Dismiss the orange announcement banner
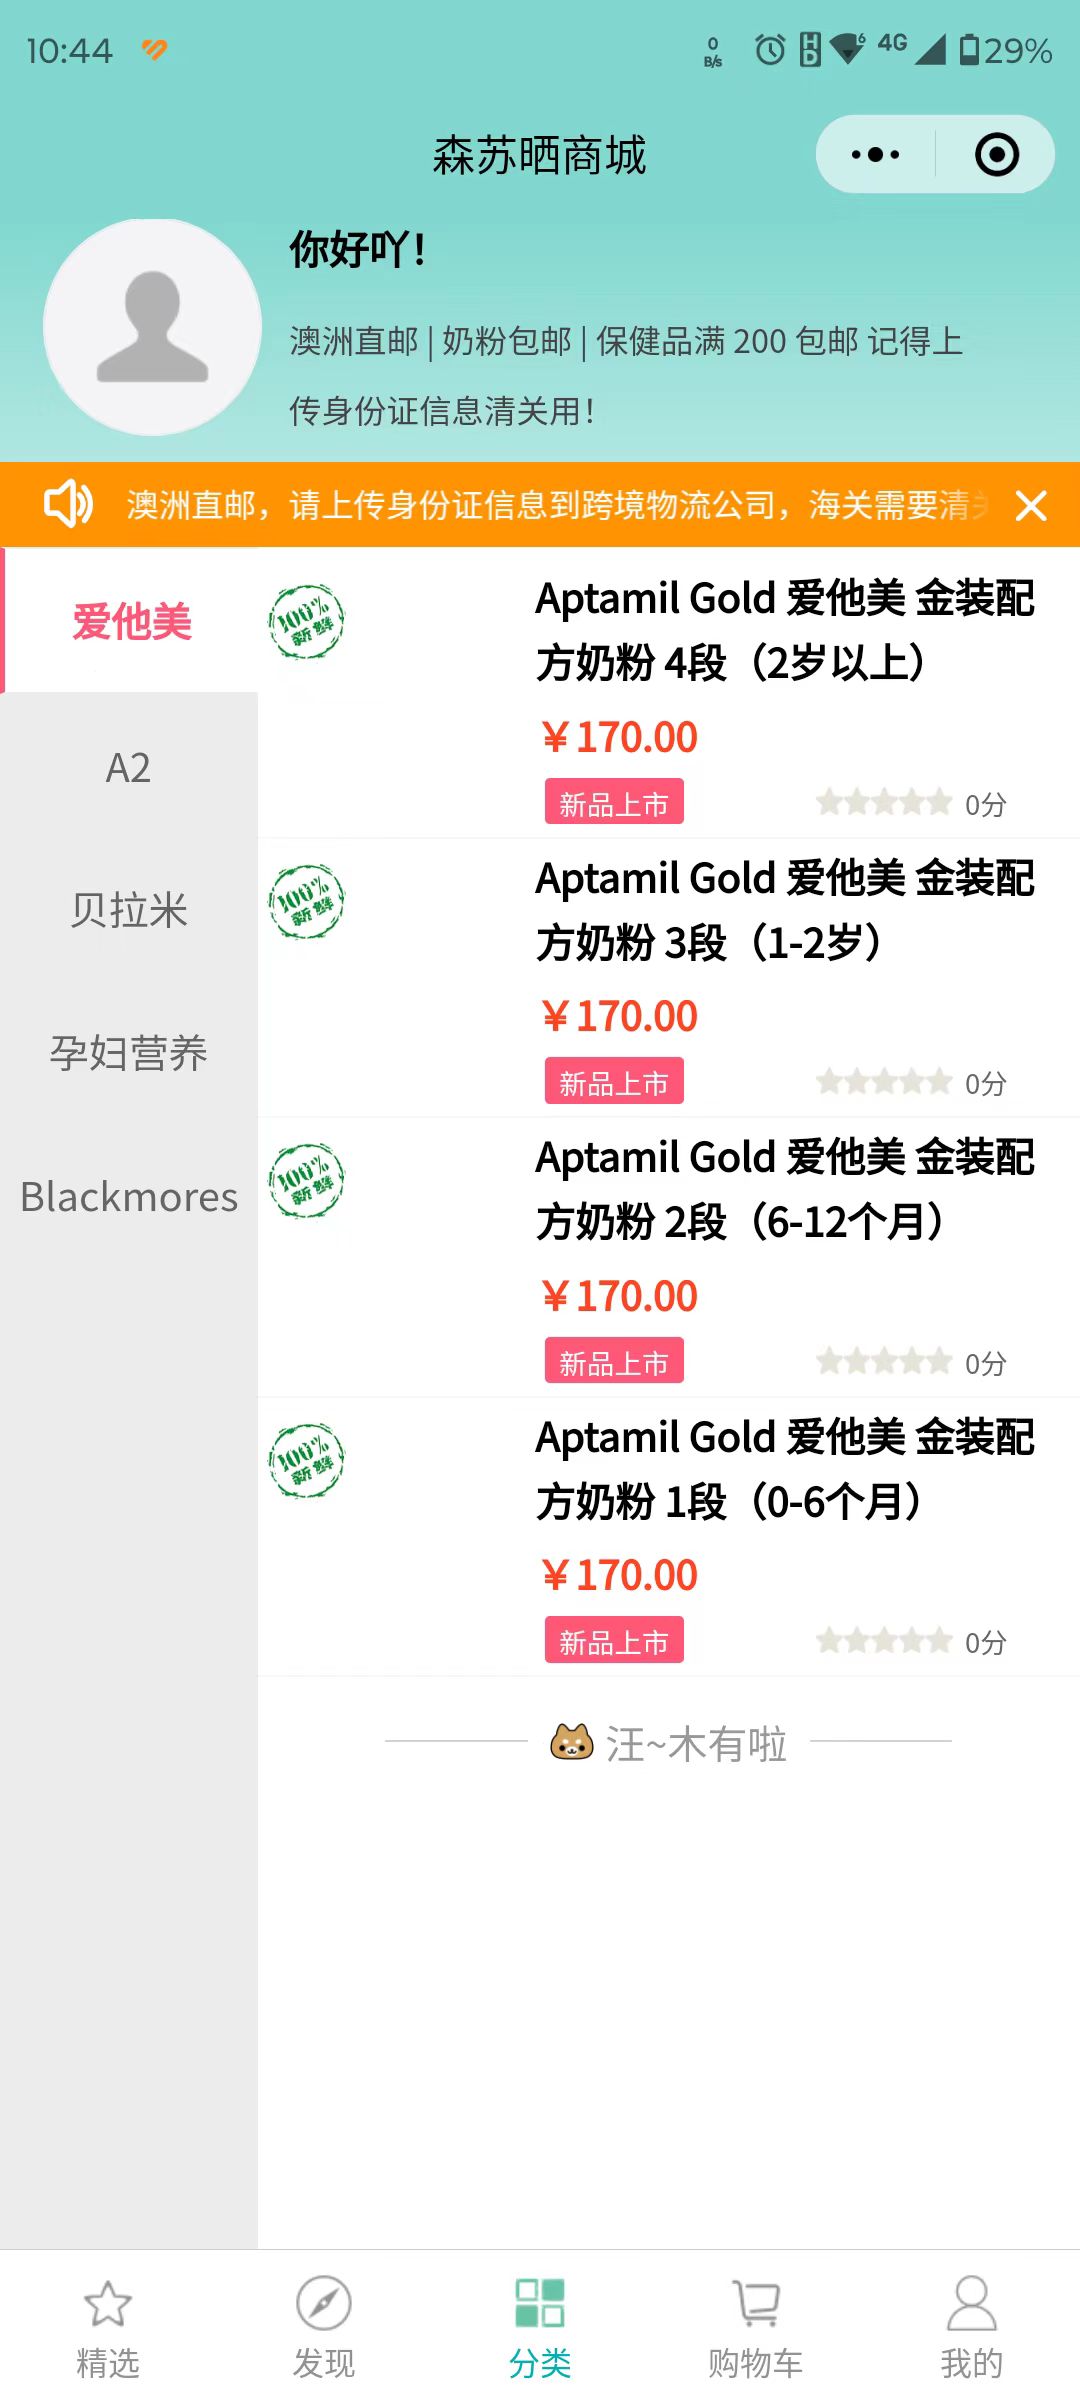The image size is (1080, 2400). point(1031,506)
